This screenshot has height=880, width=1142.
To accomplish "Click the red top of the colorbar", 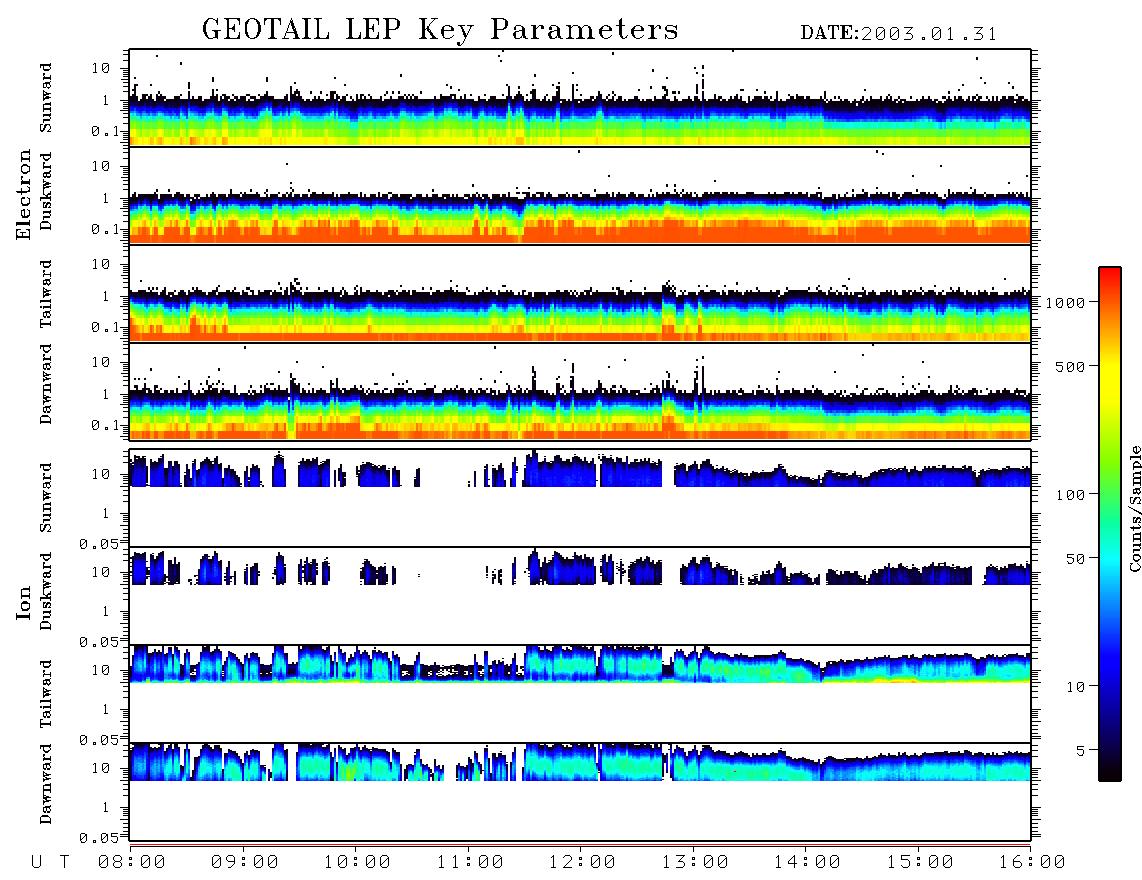I will pyautogui.click(x=1110, y=277).
